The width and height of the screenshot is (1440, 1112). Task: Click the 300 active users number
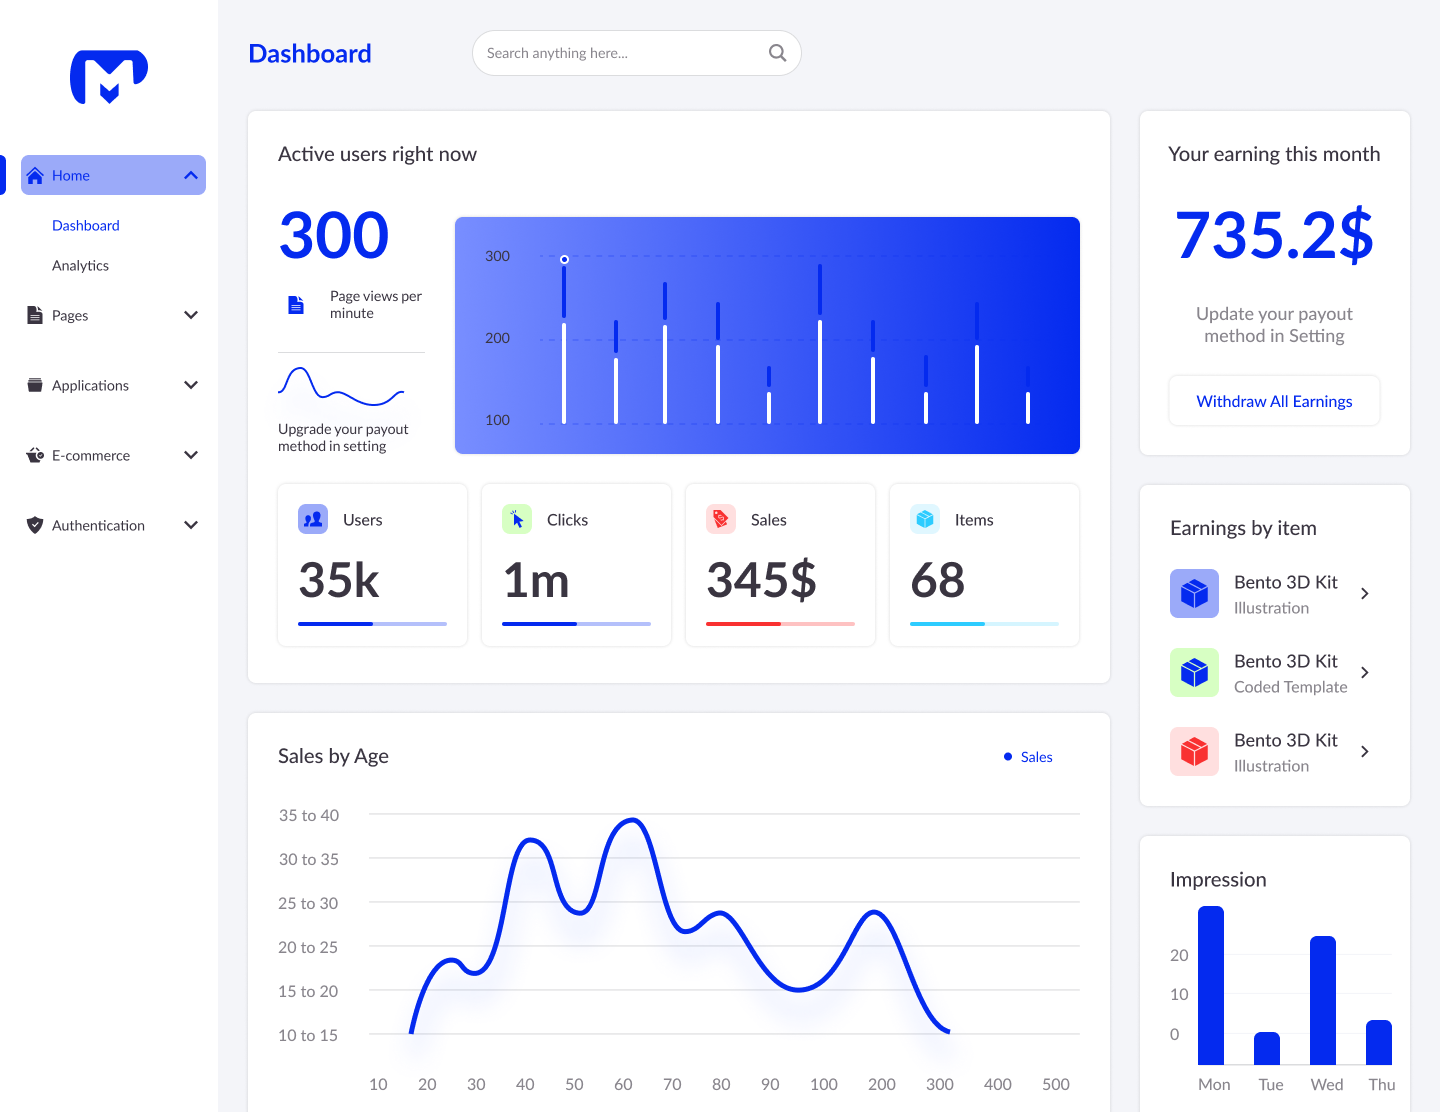[334, 235]
